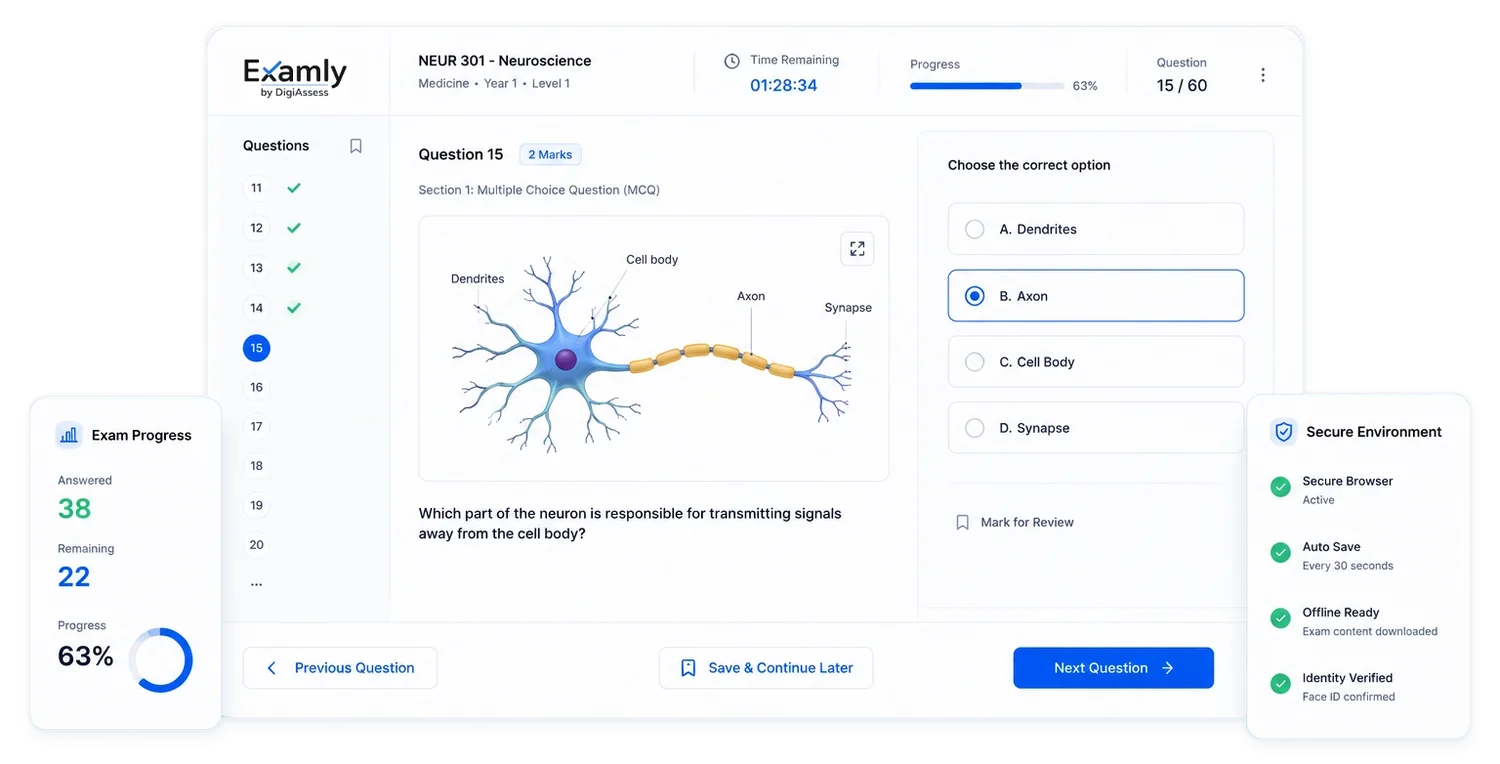
Task: Click the 2 Marks badge
Action: pos(550,155)
